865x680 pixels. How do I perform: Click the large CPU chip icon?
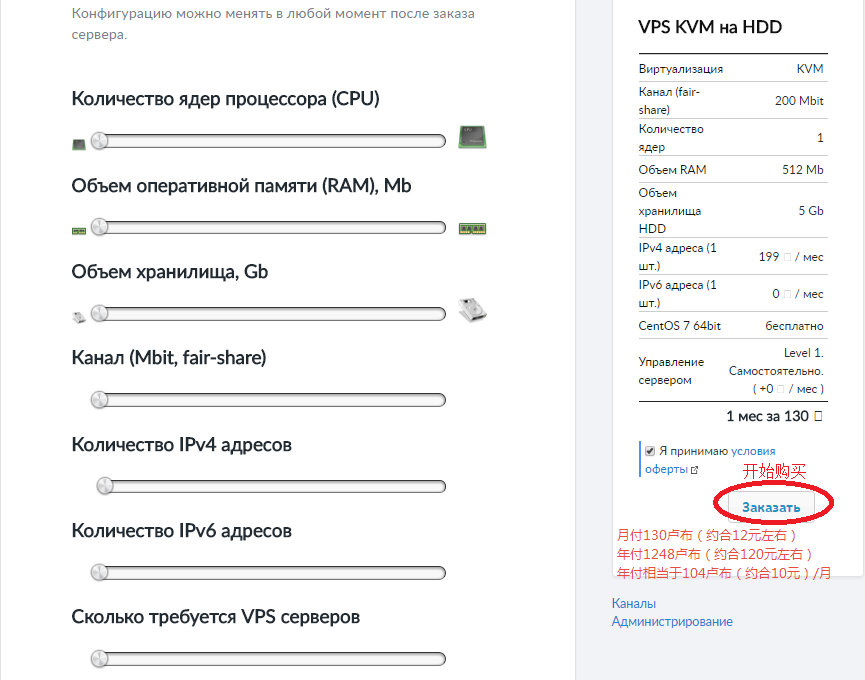pos(472,137)
